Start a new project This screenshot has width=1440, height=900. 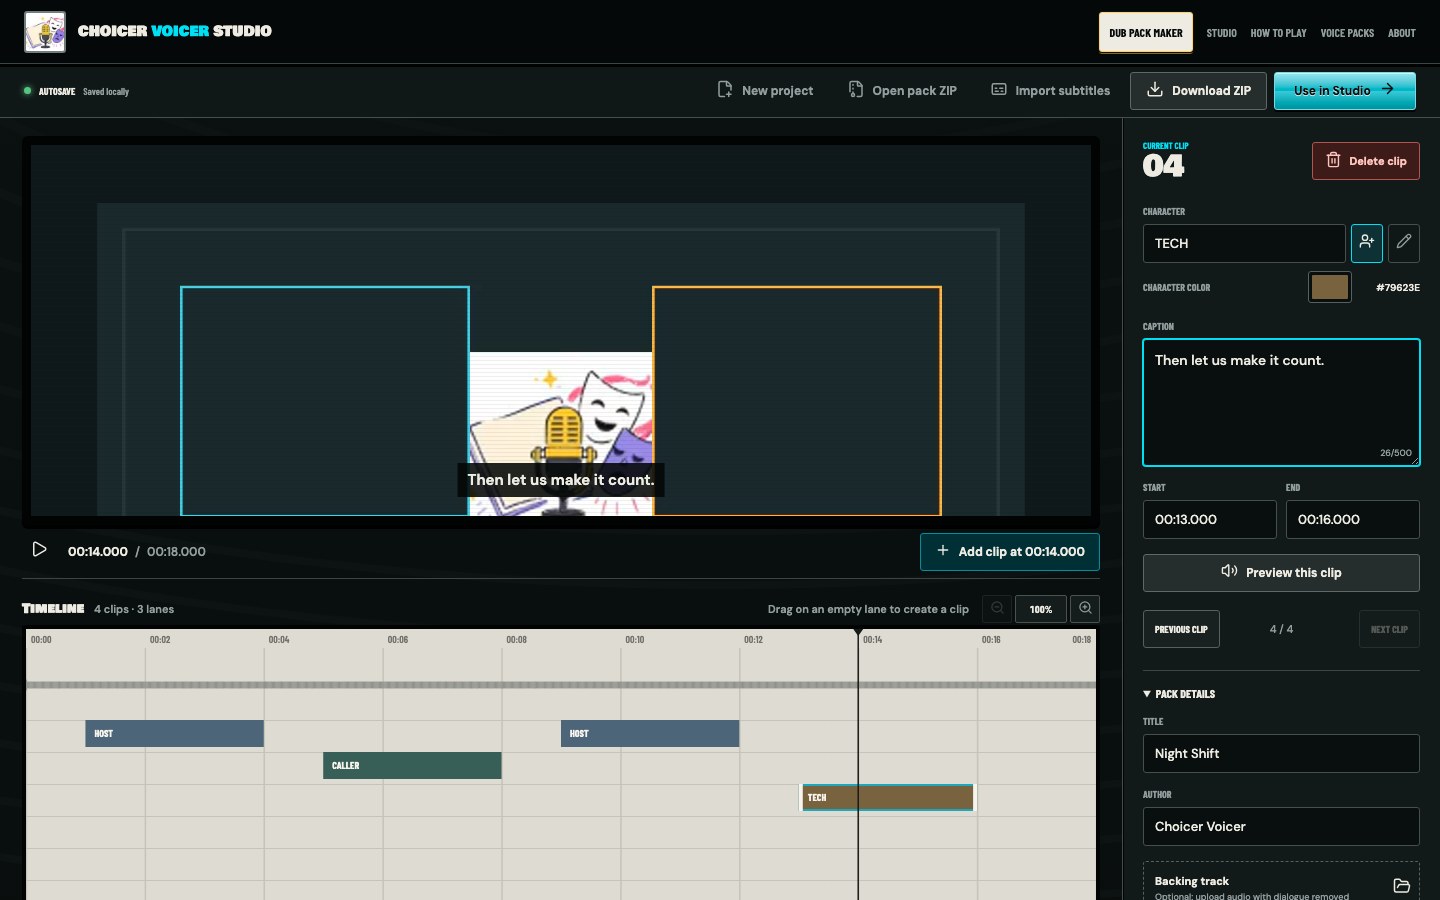point(765,90)
